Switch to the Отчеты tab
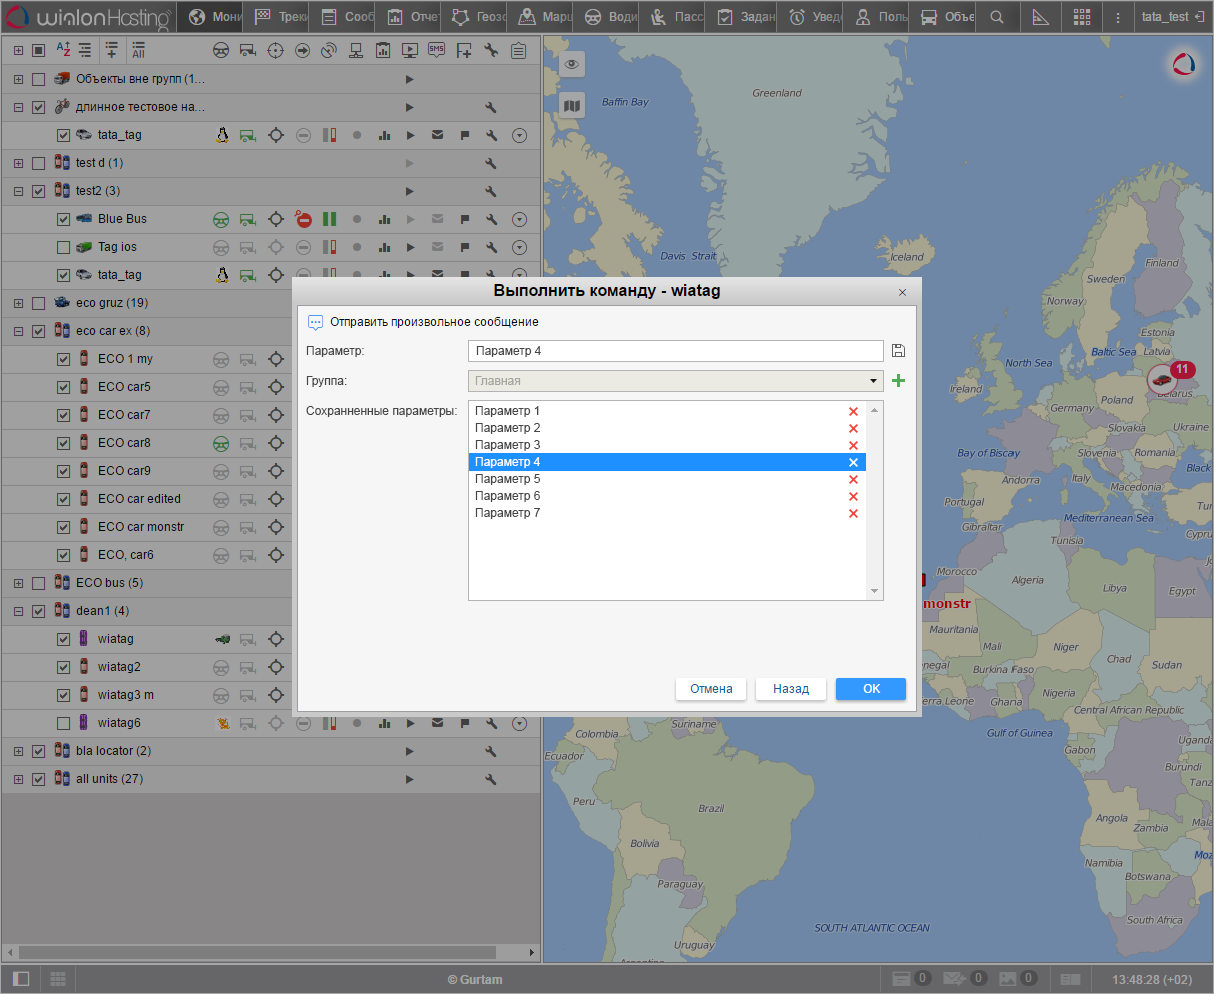This screenshot has height=994, width=1214. click(412, 17)
